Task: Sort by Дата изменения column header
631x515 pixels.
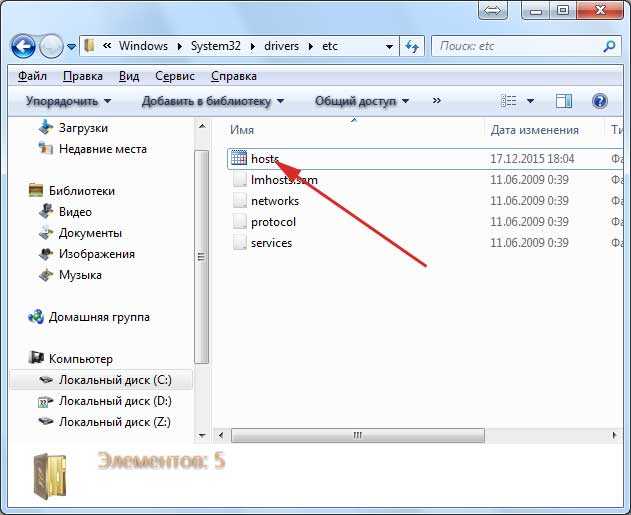Action: click(535, 130)
